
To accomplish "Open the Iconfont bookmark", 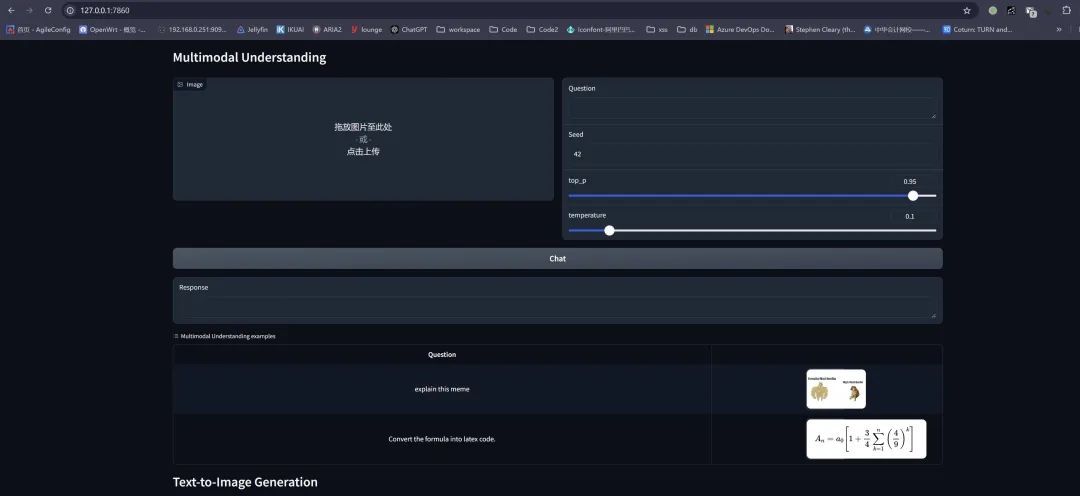I will pos(601,30).
